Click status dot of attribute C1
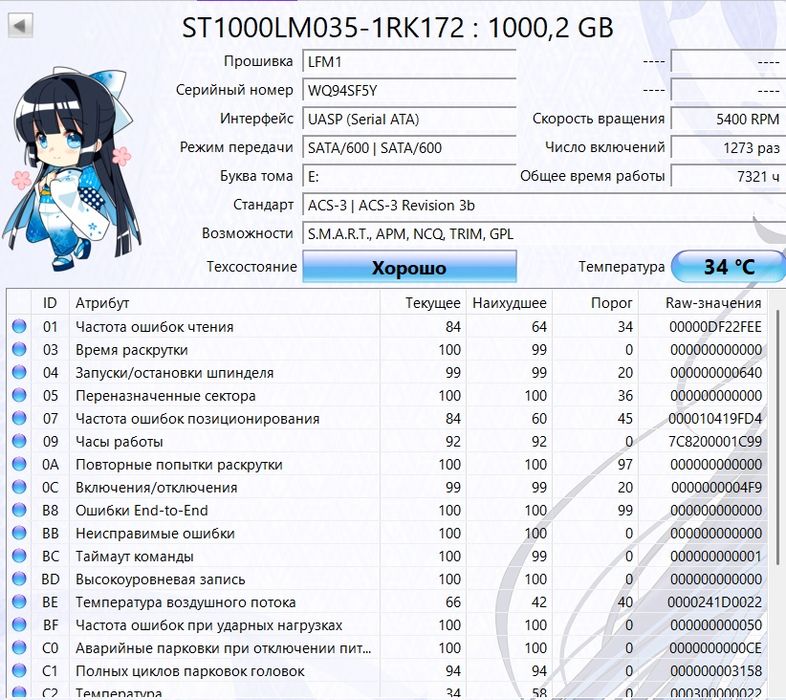786x700 pixels. [19, 671]
